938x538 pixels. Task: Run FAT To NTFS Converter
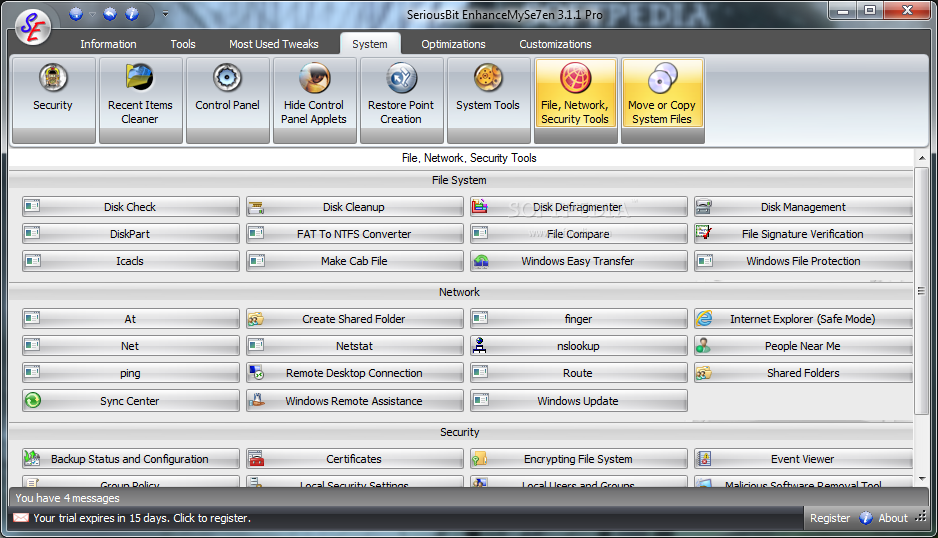355,234
